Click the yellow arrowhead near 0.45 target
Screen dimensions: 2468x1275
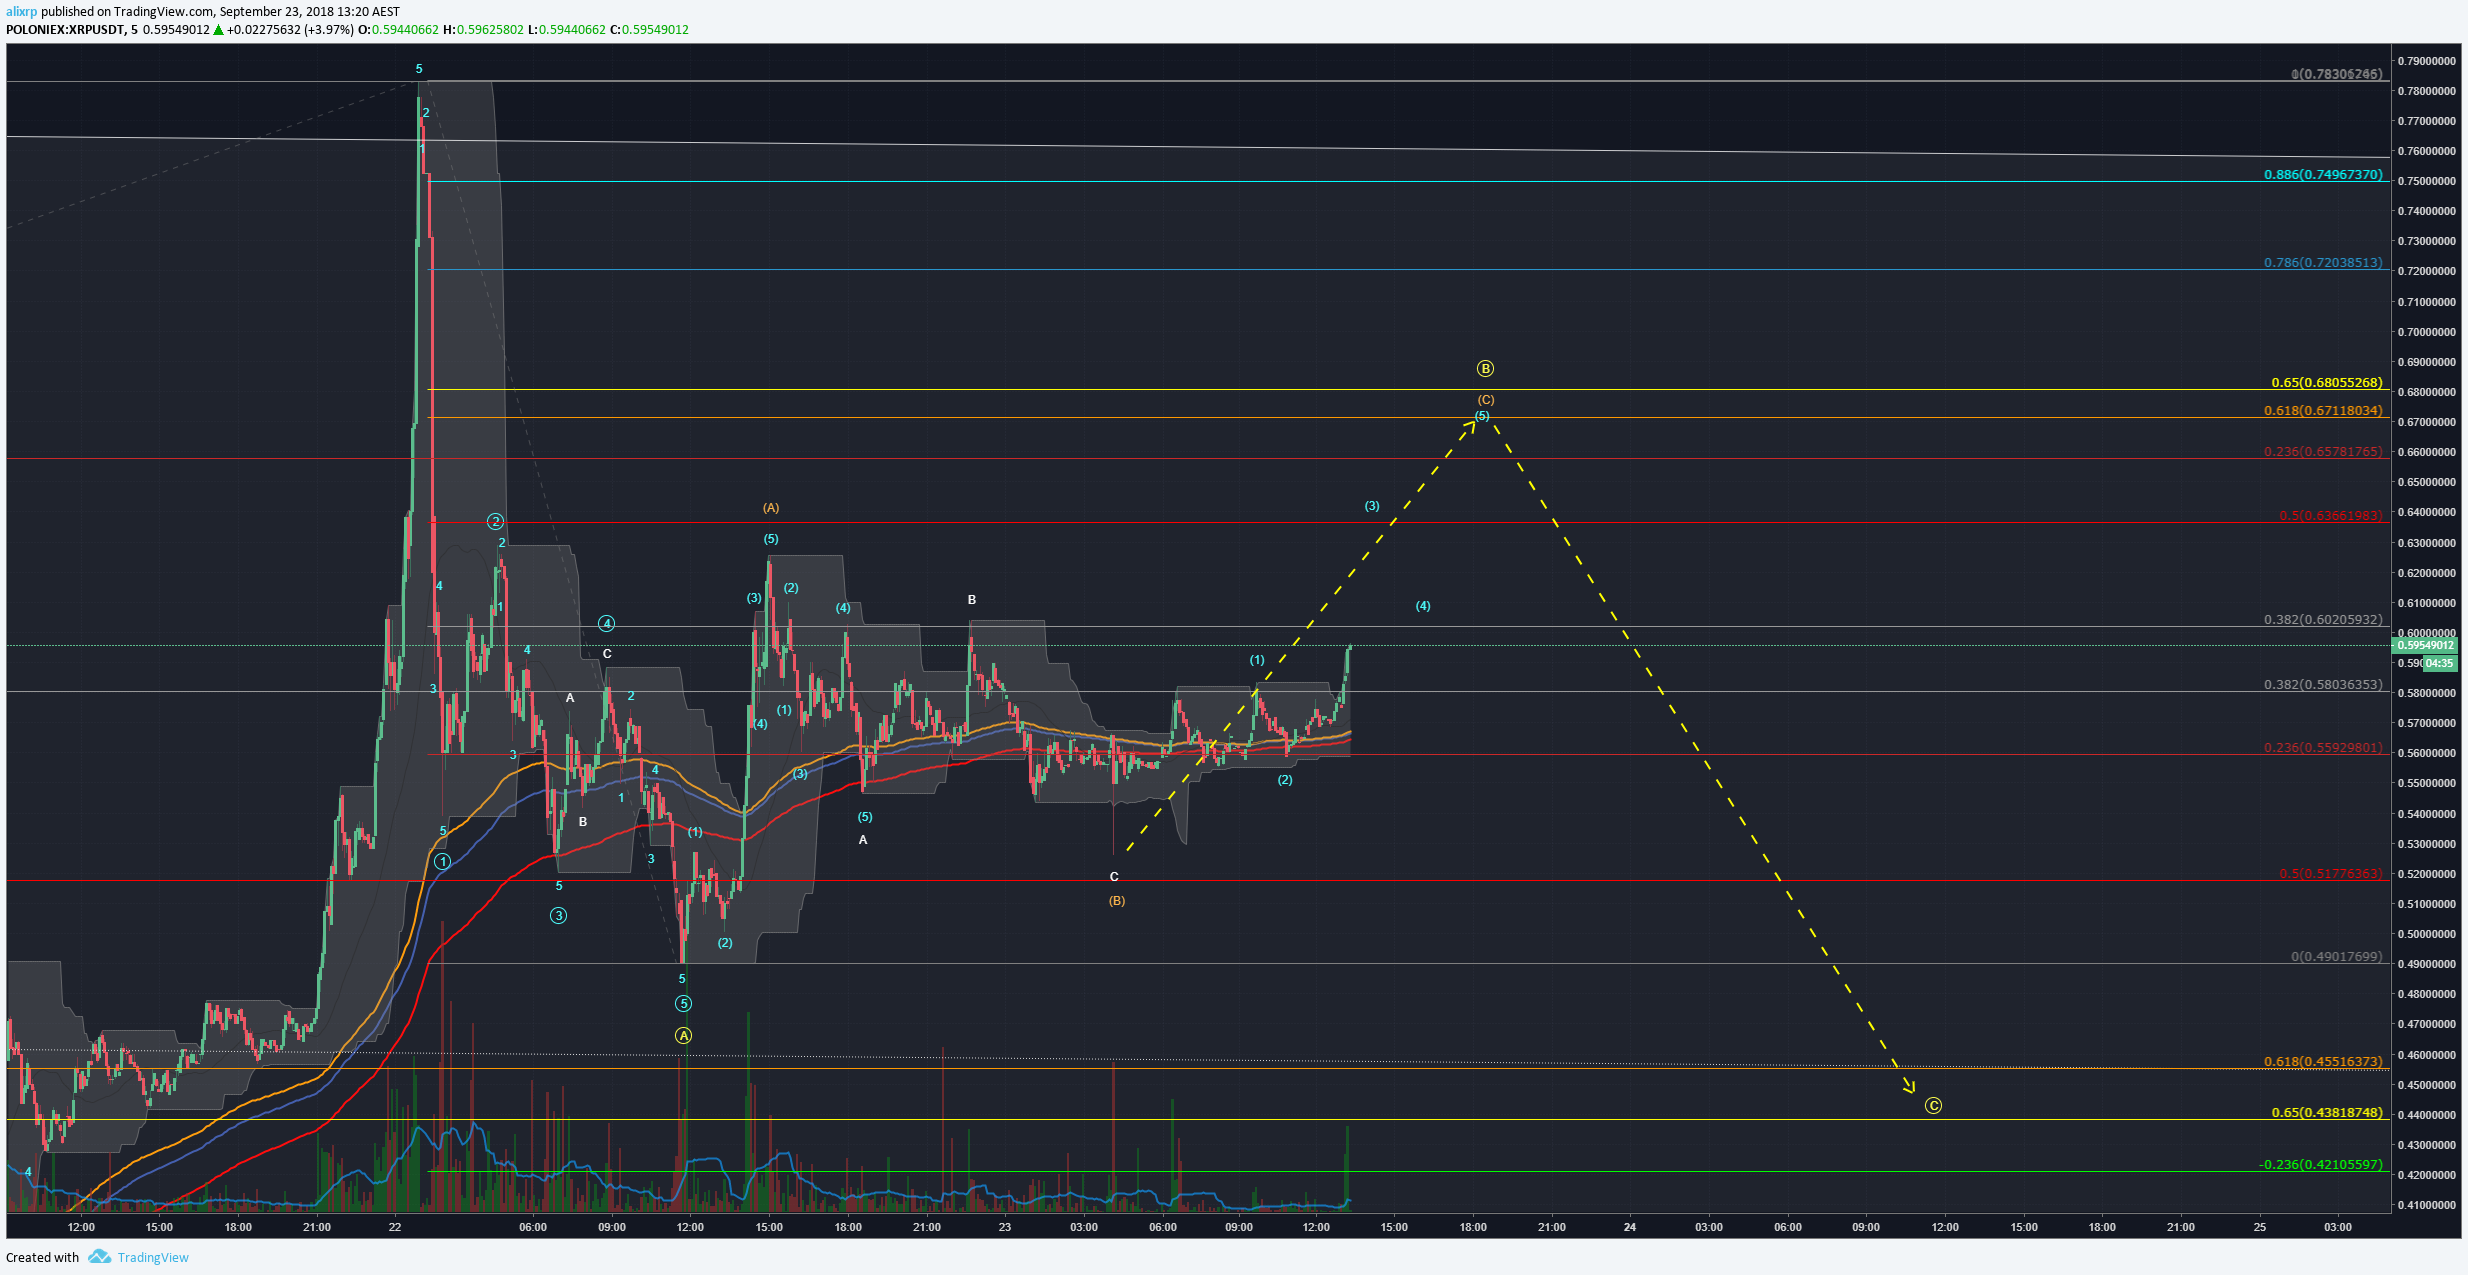point(1908,1086)
